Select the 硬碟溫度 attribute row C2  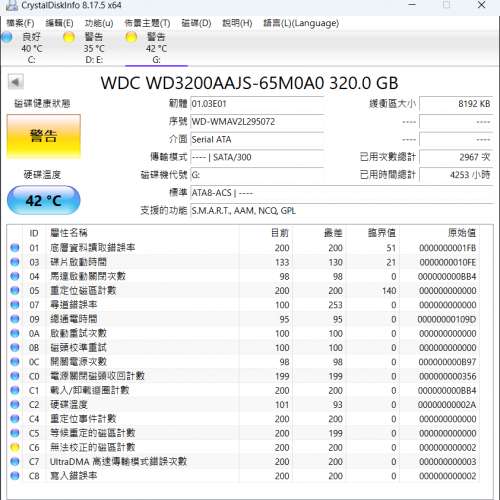tap(243, 405)
